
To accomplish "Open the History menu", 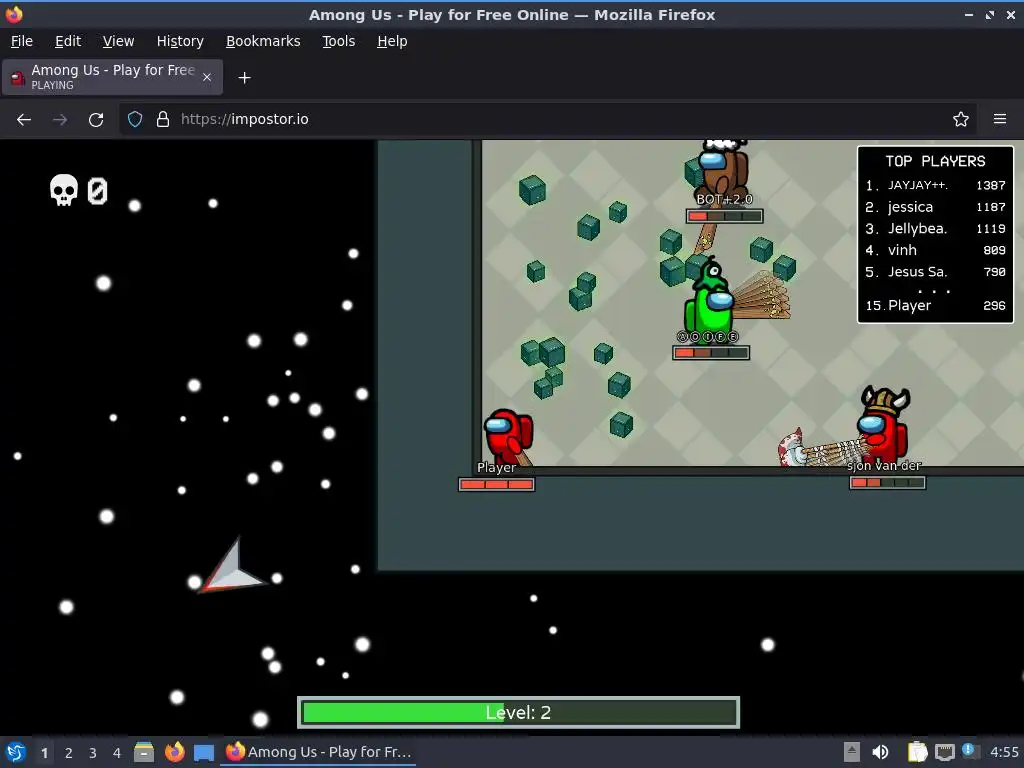I will tap(180, 41).
